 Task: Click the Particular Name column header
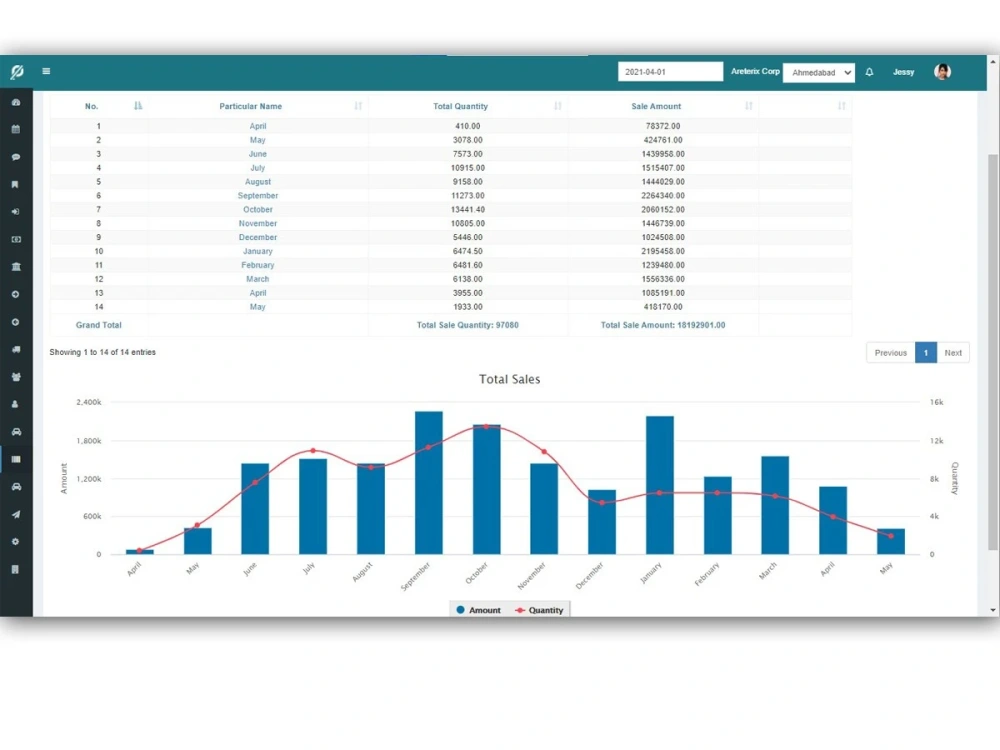click(x=251, y=107)
